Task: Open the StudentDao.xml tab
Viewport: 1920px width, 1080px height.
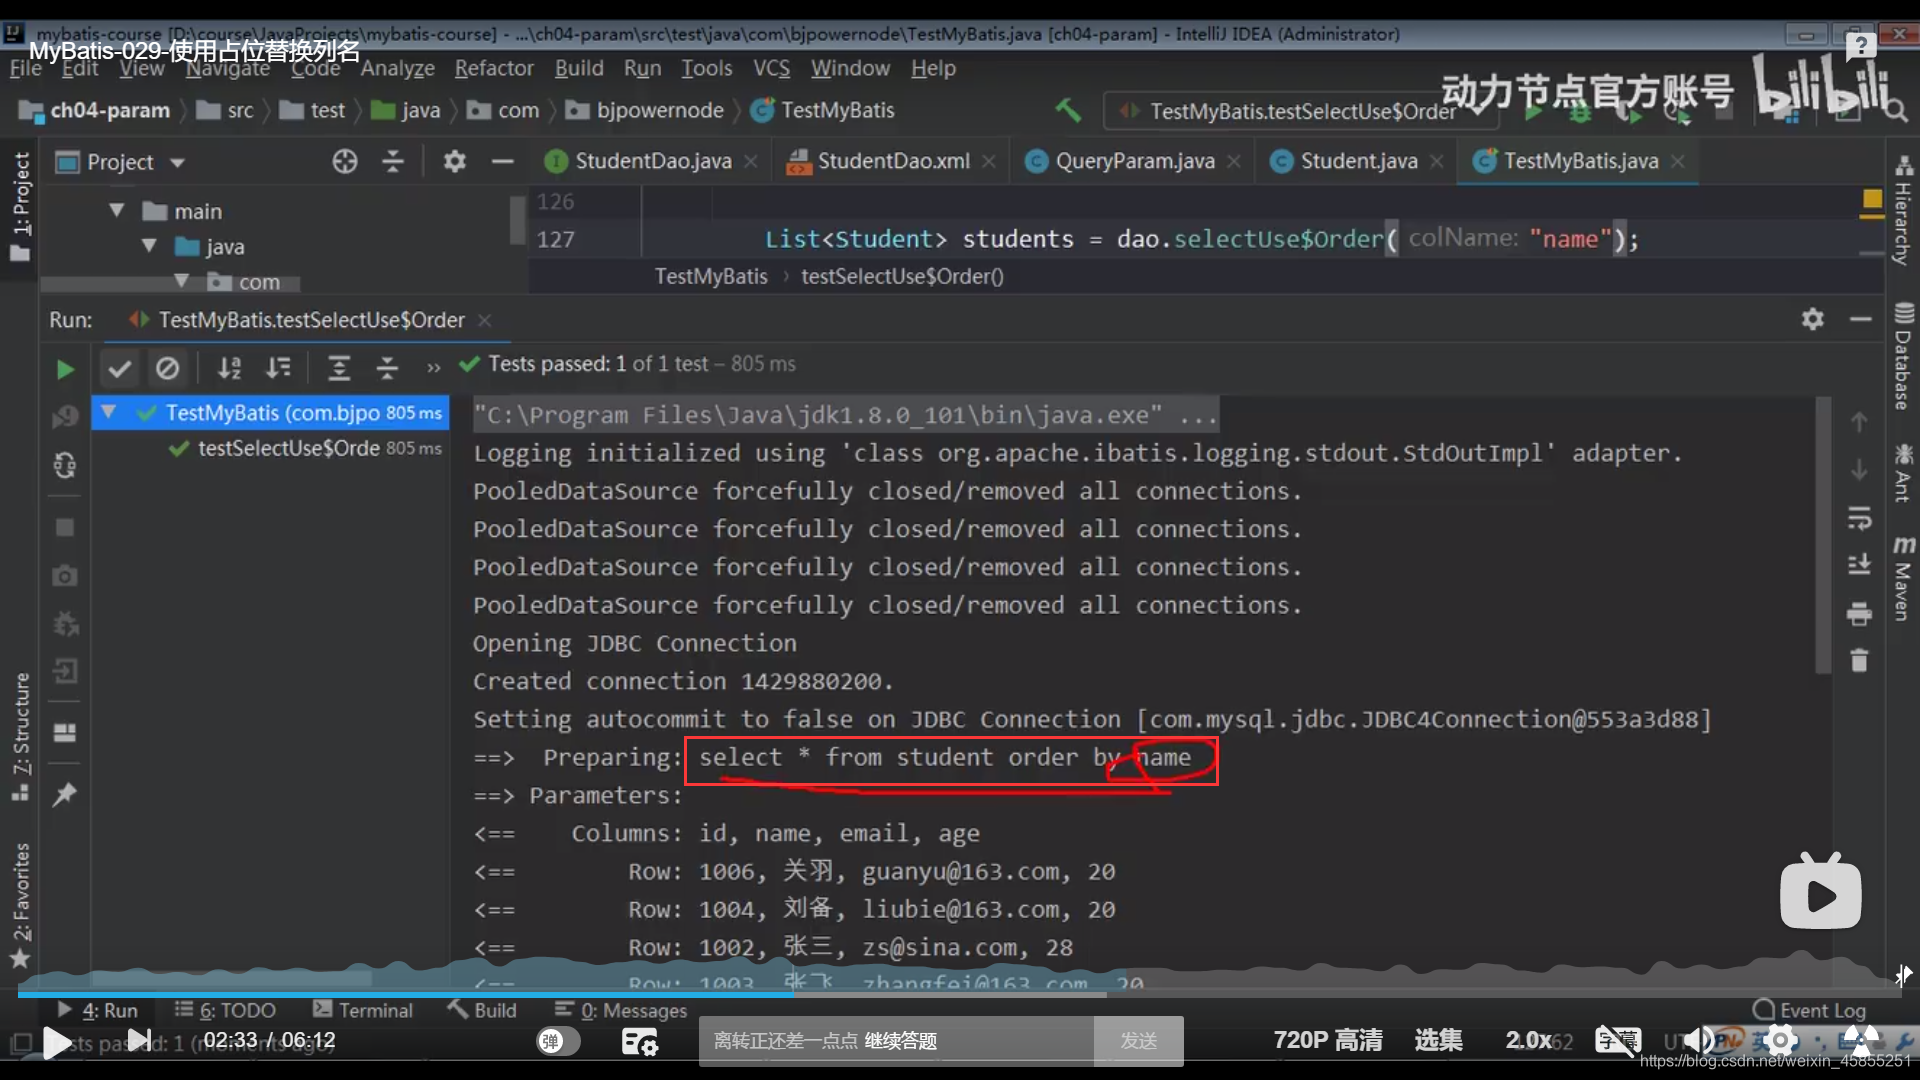Action: 893,161
